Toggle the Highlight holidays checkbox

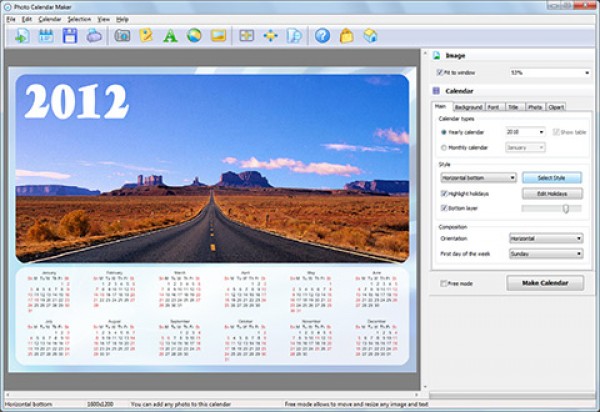tap(444, 194)
